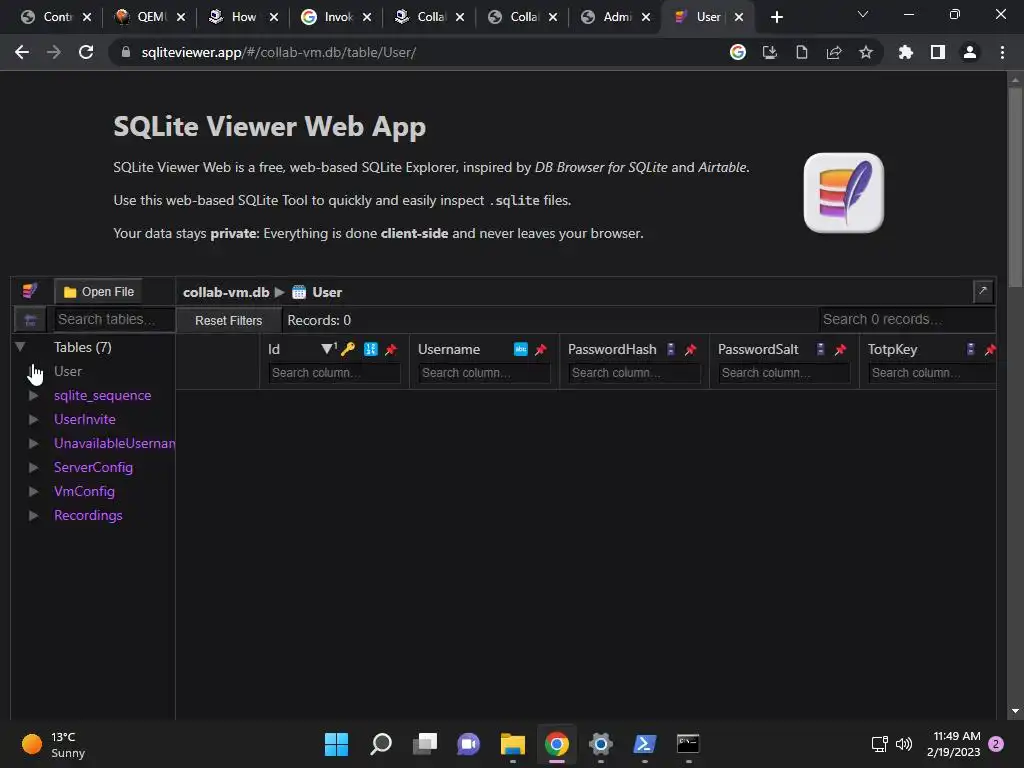
Task: Click the Username column header
Action: click(x=449, y=349)
